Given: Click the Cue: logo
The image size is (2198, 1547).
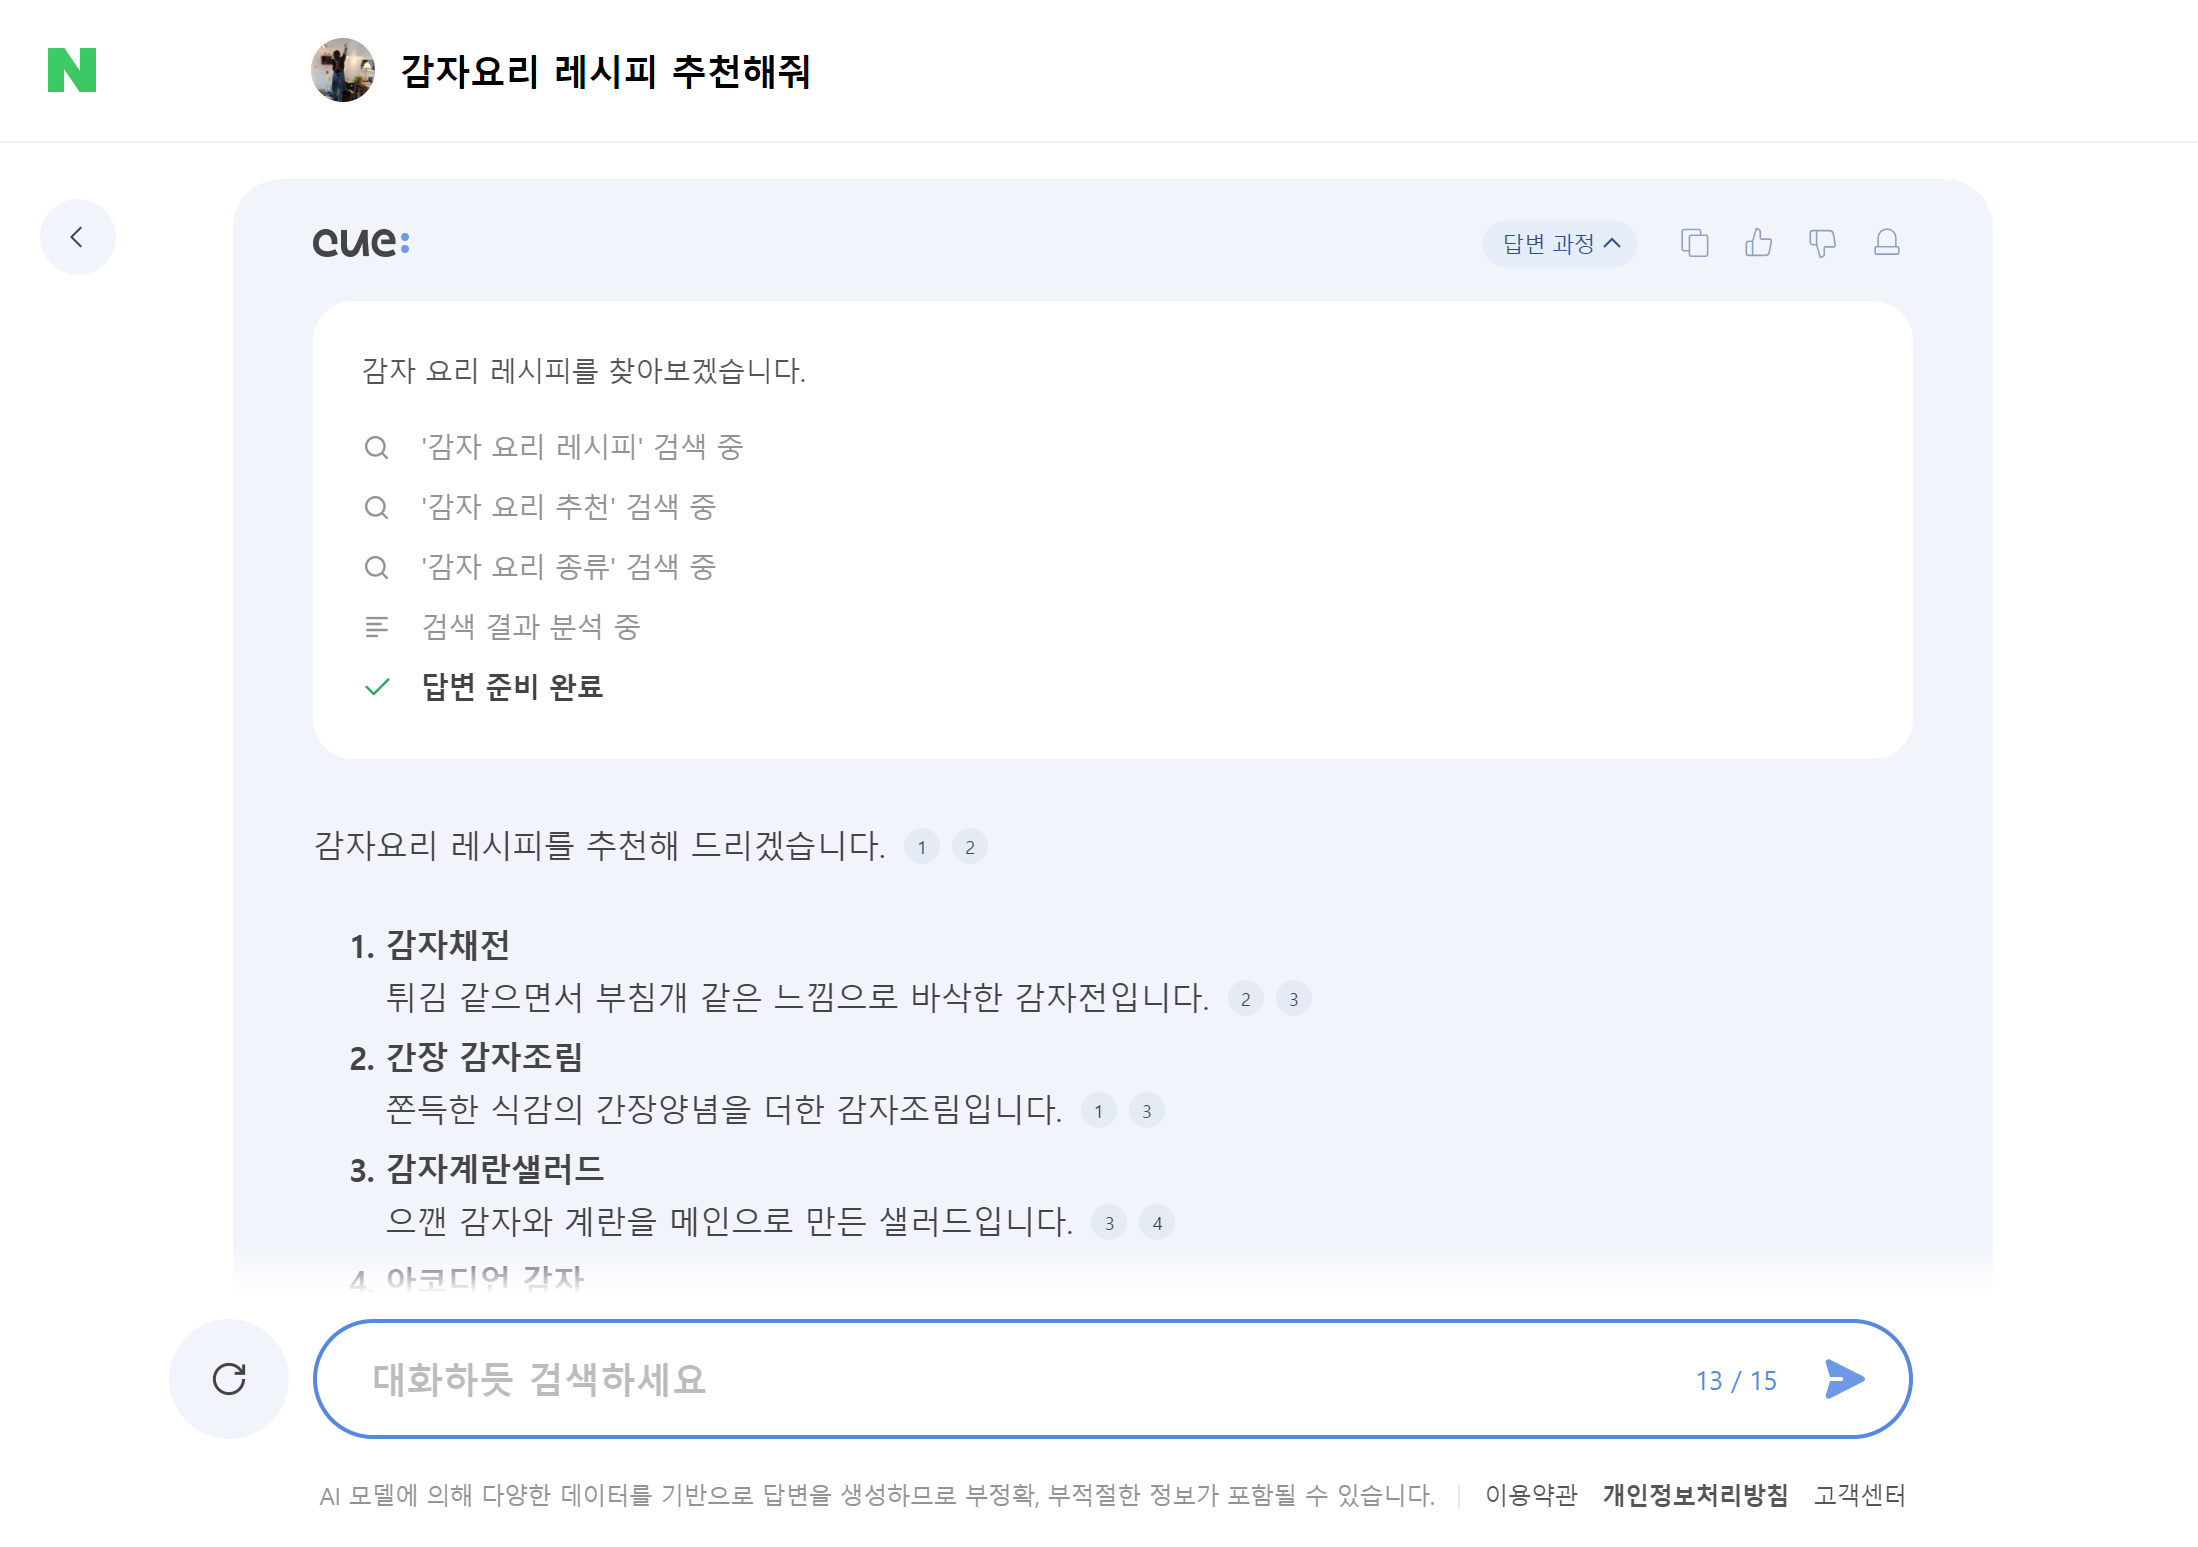Looking at the screenshot, I should (x=361, y=242).
